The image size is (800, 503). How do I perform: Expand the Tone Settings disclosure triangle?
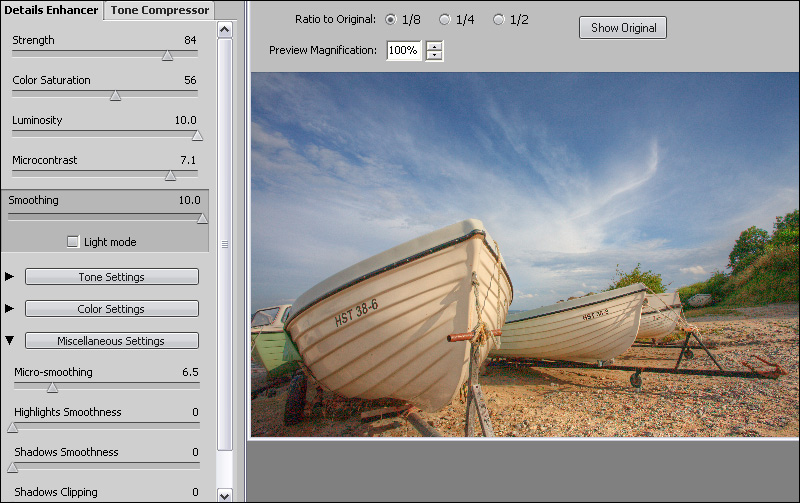point(10,277)
